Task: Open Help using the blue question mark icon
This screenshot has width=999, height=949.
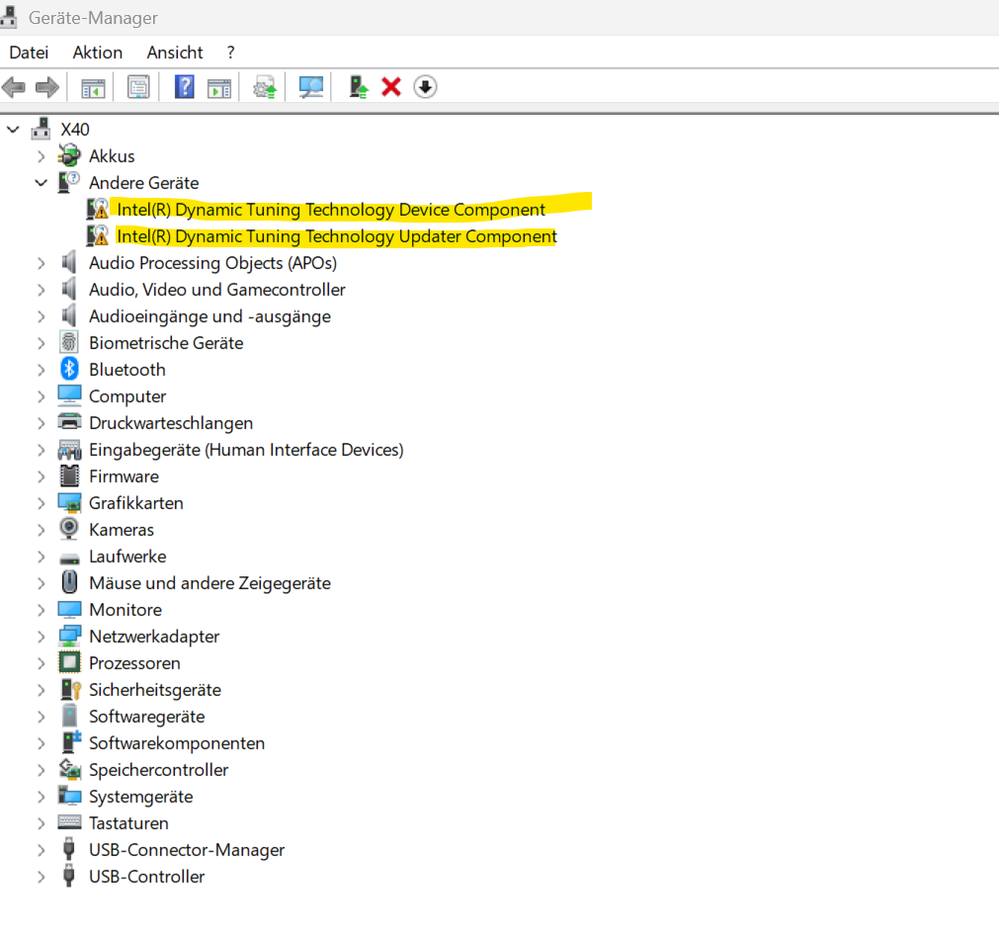Action: click(x=184, y=86)
